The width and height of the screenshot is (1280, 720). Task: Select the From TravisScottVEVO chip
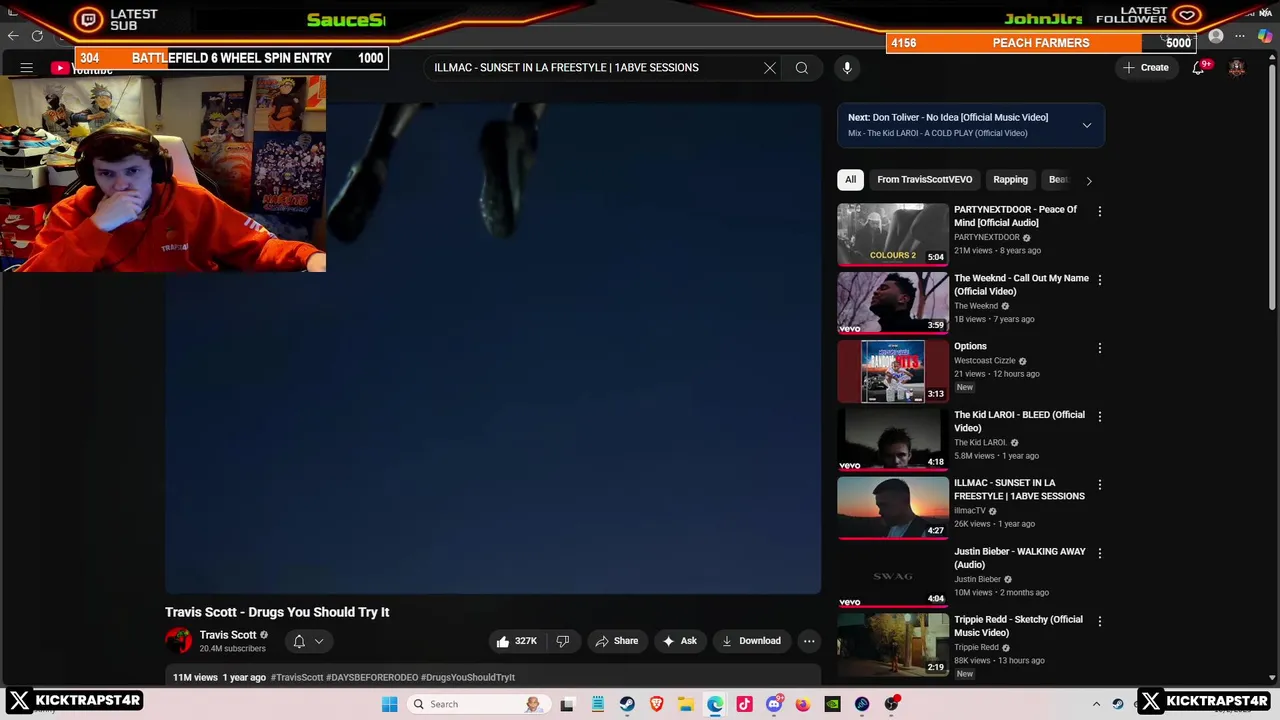point(925,180)
